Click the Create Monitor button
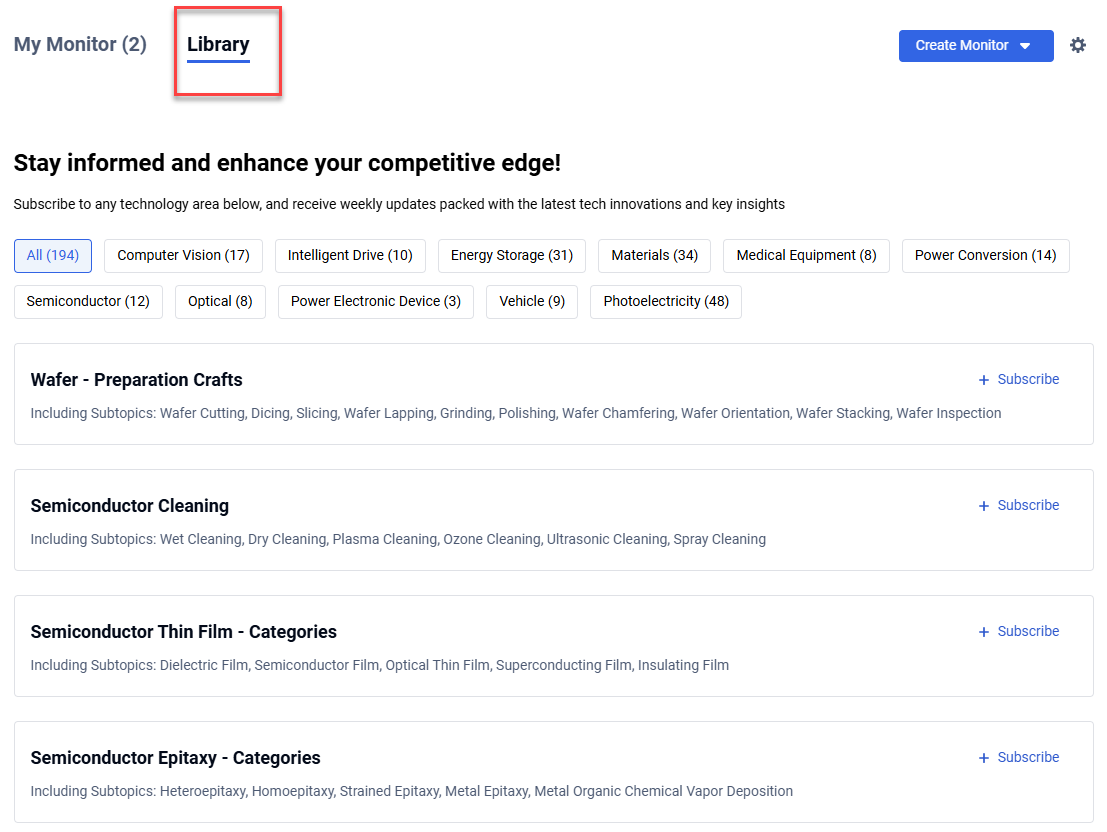 point(962,45)
